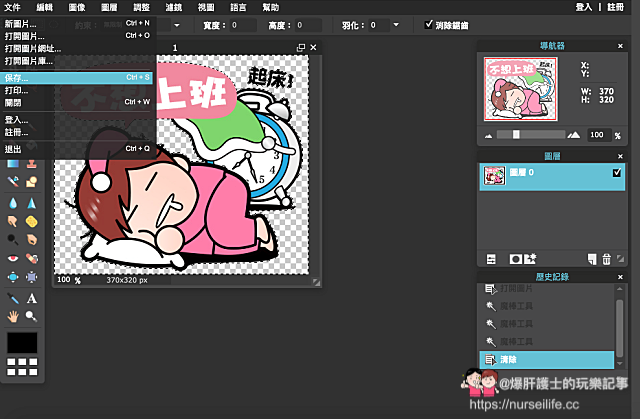Choose 註冊... in the File menu
Viewport: 640px width, 419px height.
point(77,132)
